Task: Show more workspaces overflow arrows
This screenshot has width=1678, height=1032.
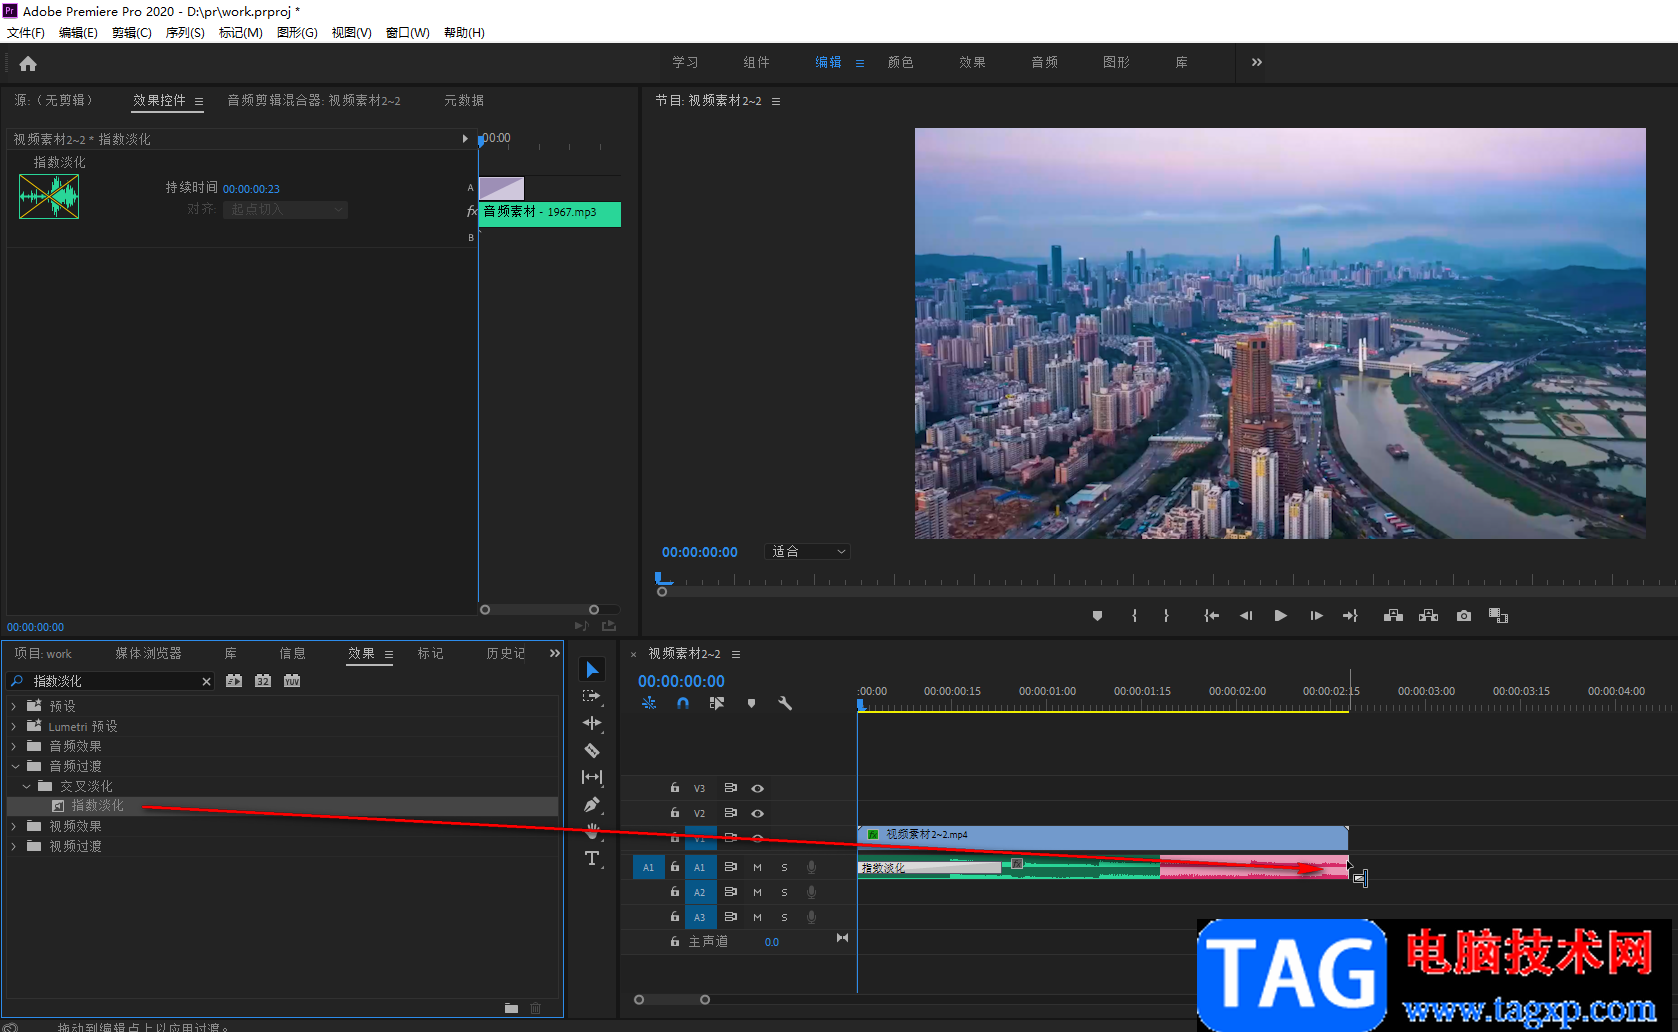Action: pos(1257,62)
